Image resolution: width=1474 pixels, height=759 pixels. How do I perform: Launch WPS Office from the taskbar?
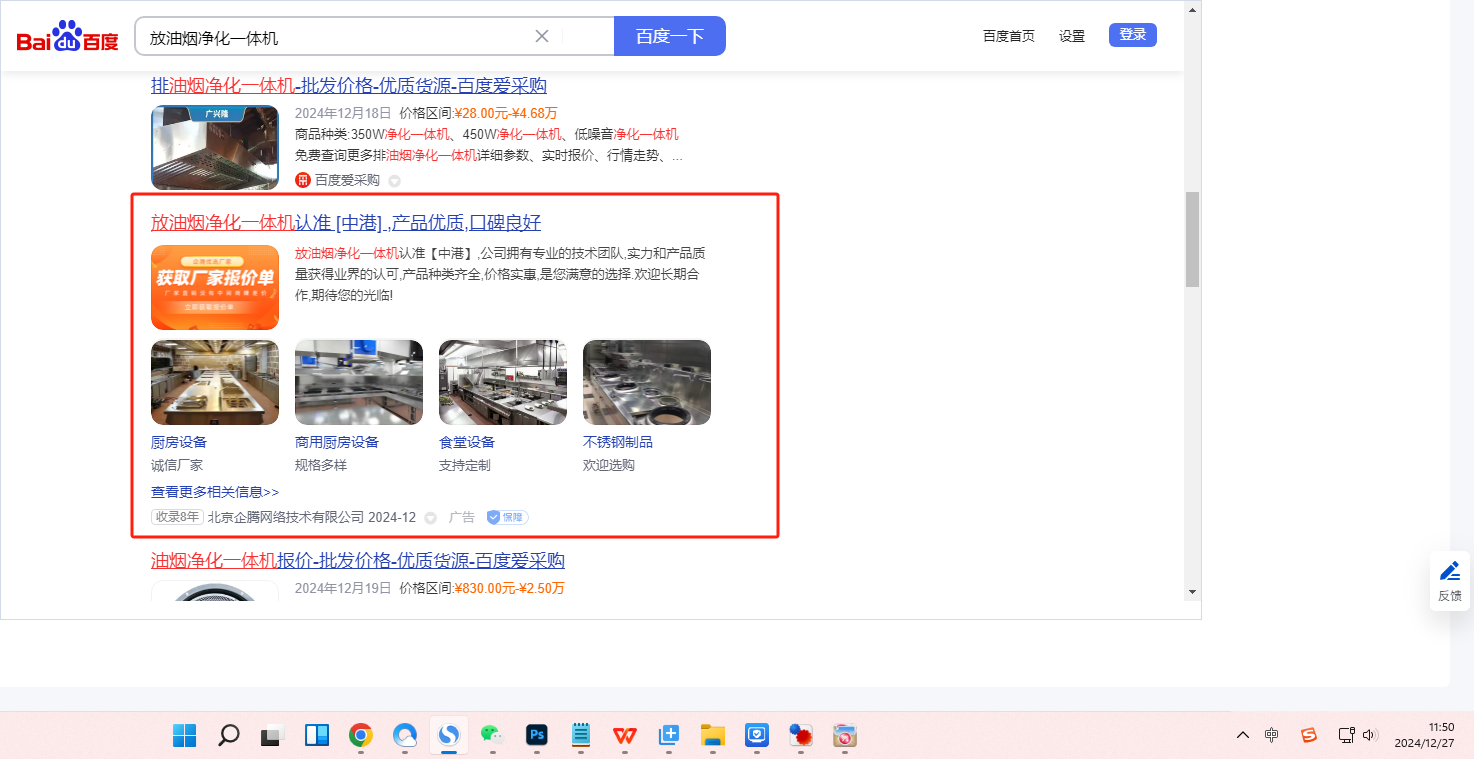pos(625,736)
